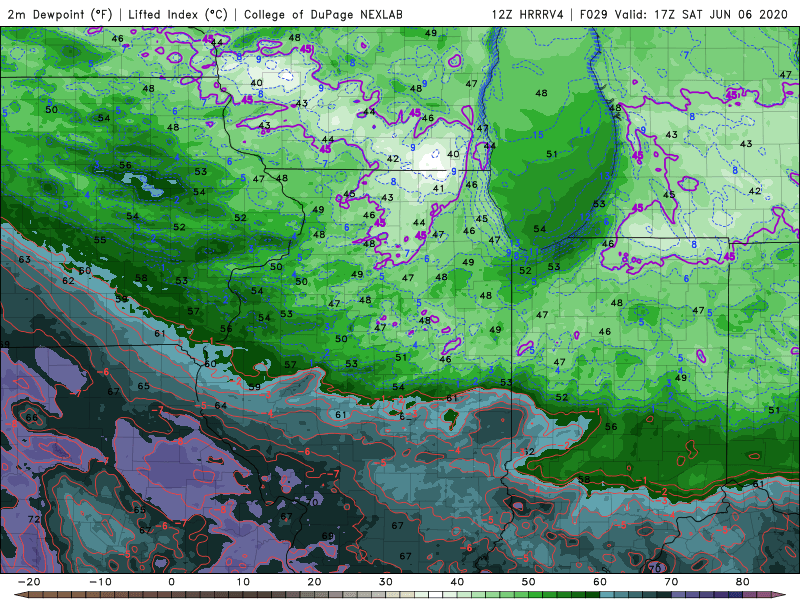Image resolution: width=800 pixels, height=600 pixels.
Task: Click the "College of DuPage NEXLAB" label
Action: coord(323,15)
